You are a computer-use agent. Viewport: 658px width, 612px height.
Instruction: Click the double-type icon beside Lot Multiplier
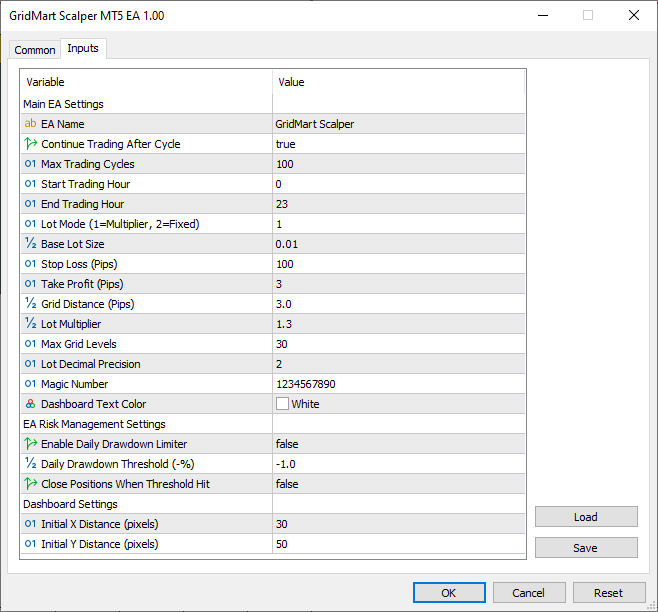pos(30,323)
